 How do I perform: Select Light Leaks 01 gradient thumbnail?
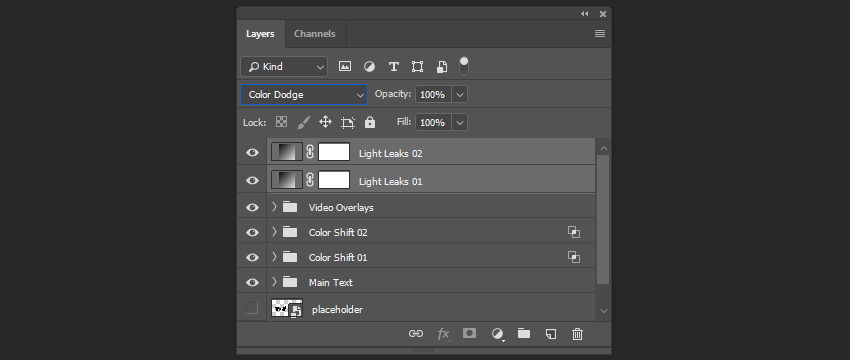(x=287, y=180)
